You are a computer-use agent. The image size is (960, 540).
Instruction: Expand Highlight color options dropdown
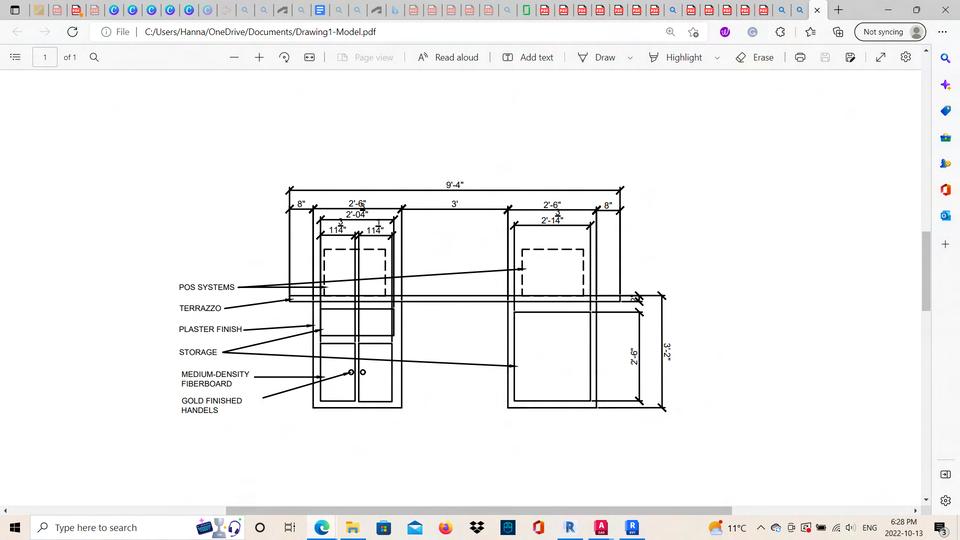pyautogui.click(x=717, y=58)
